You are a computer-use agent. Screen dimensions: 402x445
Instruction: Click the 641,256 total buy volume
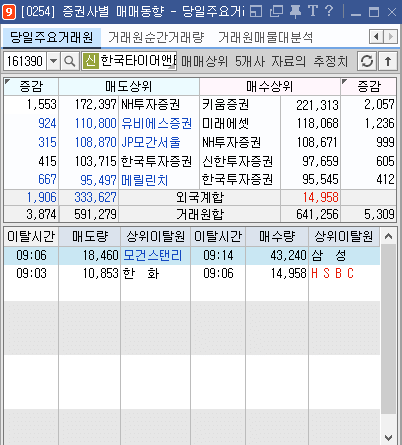(317, 214)
